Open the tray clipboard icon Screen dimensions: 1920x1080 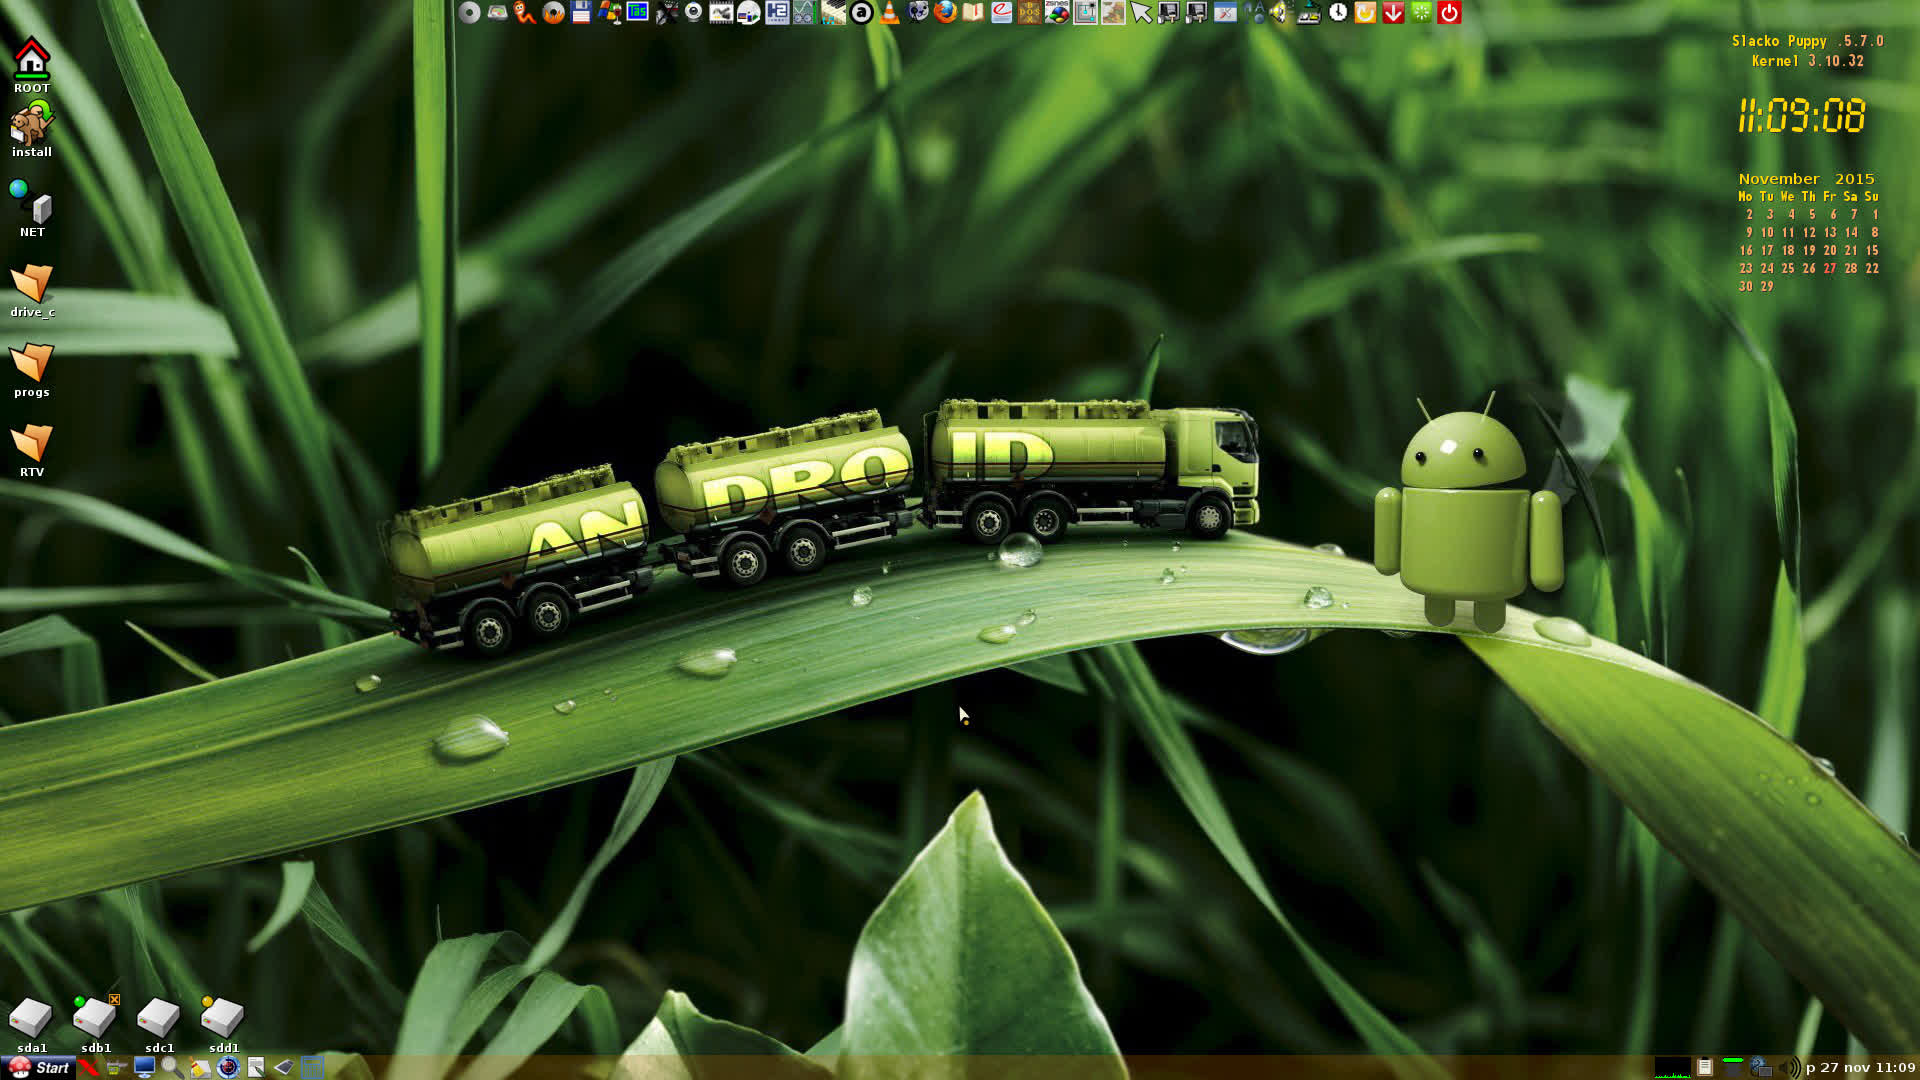1705,1067
